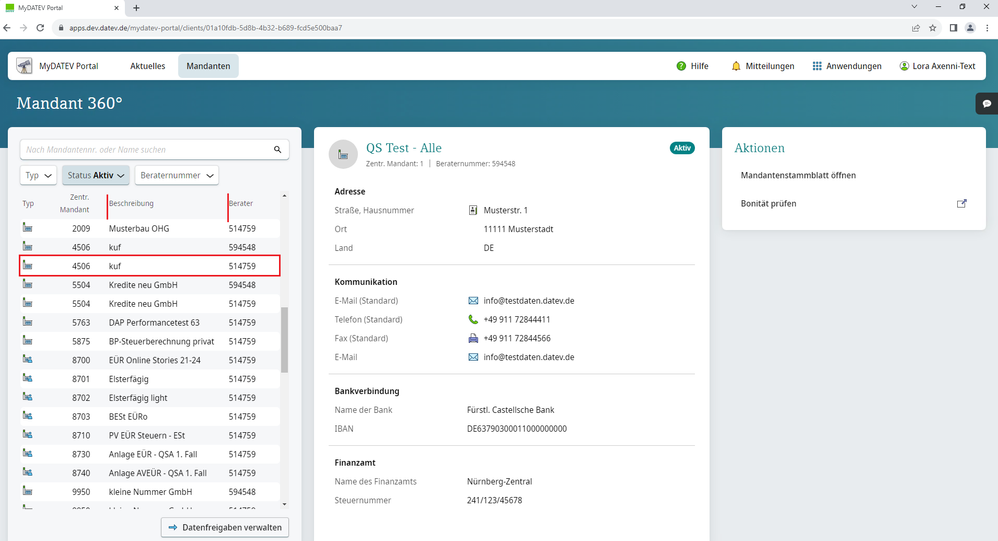Screen dimensions: 998x541
Task: Click the fax number +49 911 72844566
Action: [517, 338]
